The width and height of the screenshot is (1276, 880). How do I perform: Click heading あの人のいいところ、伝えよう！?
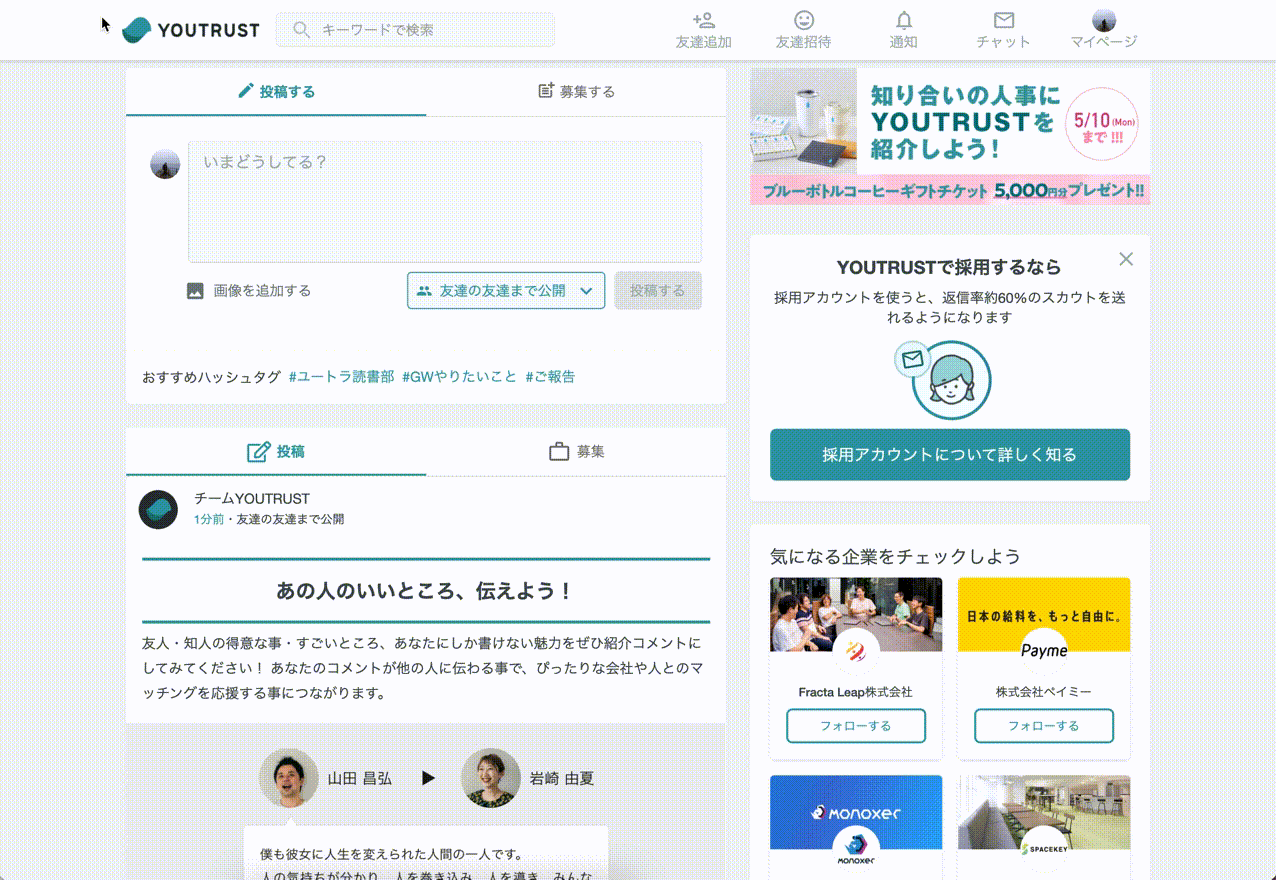pyautogui.click(x=426, y=591)
